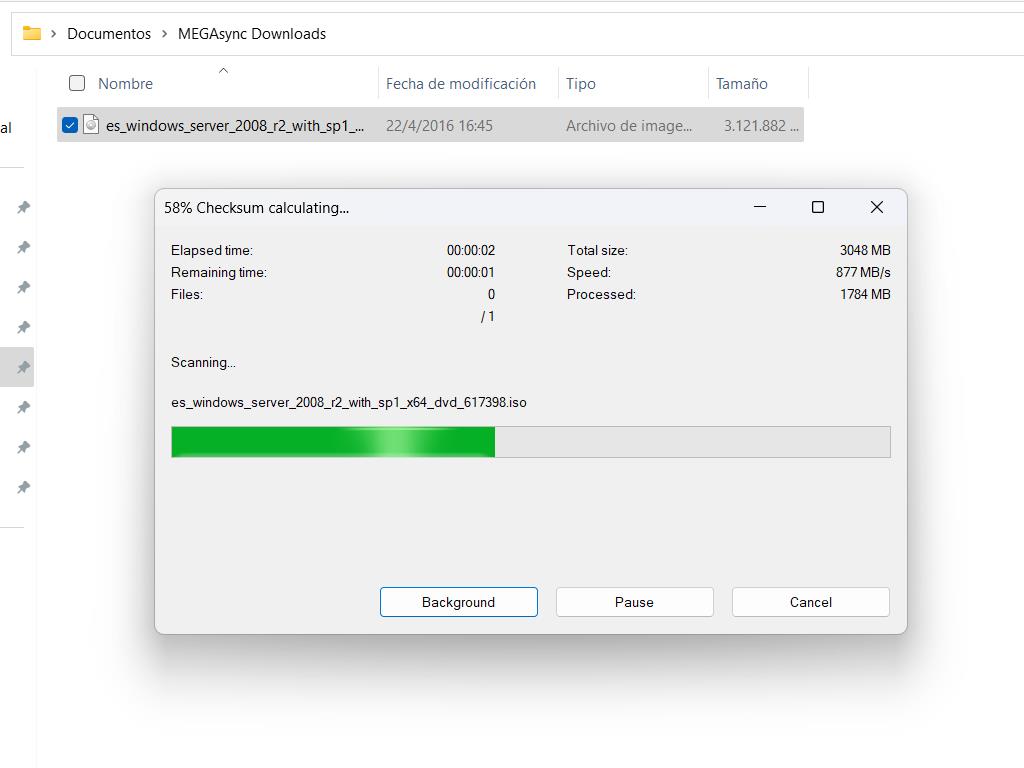This screenshot has height=768, width=1024.
Task: Tick the select-all checkbox beside Nombre
Action: 77,83
